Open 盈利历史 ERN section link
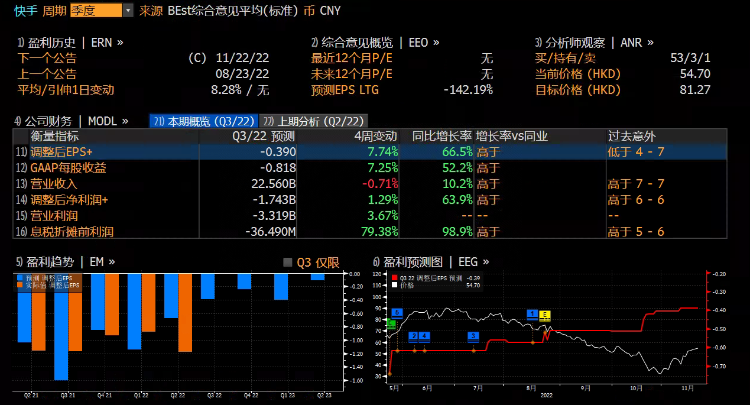750x405 pixels. point(71,43)
